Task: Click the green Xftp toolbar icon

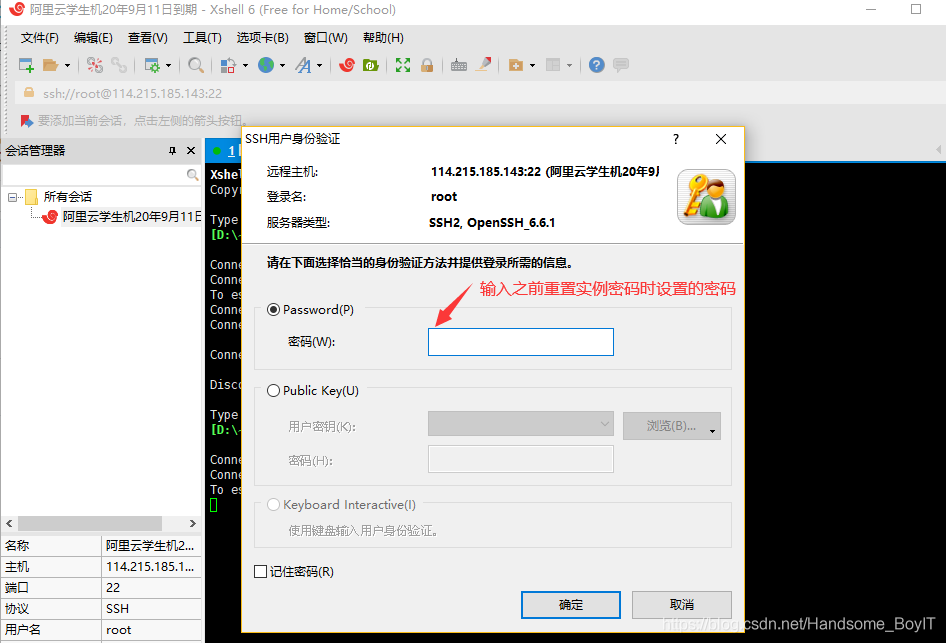Action: click(x=370, y=65)
